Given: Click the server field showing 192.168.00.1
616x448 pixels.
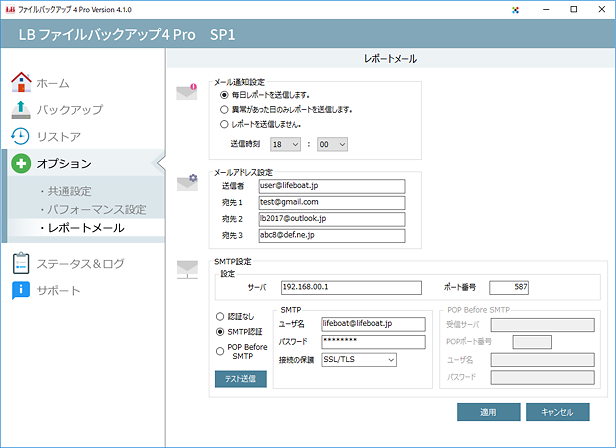Looking at the screenshot, I should [x=351, y=288].
